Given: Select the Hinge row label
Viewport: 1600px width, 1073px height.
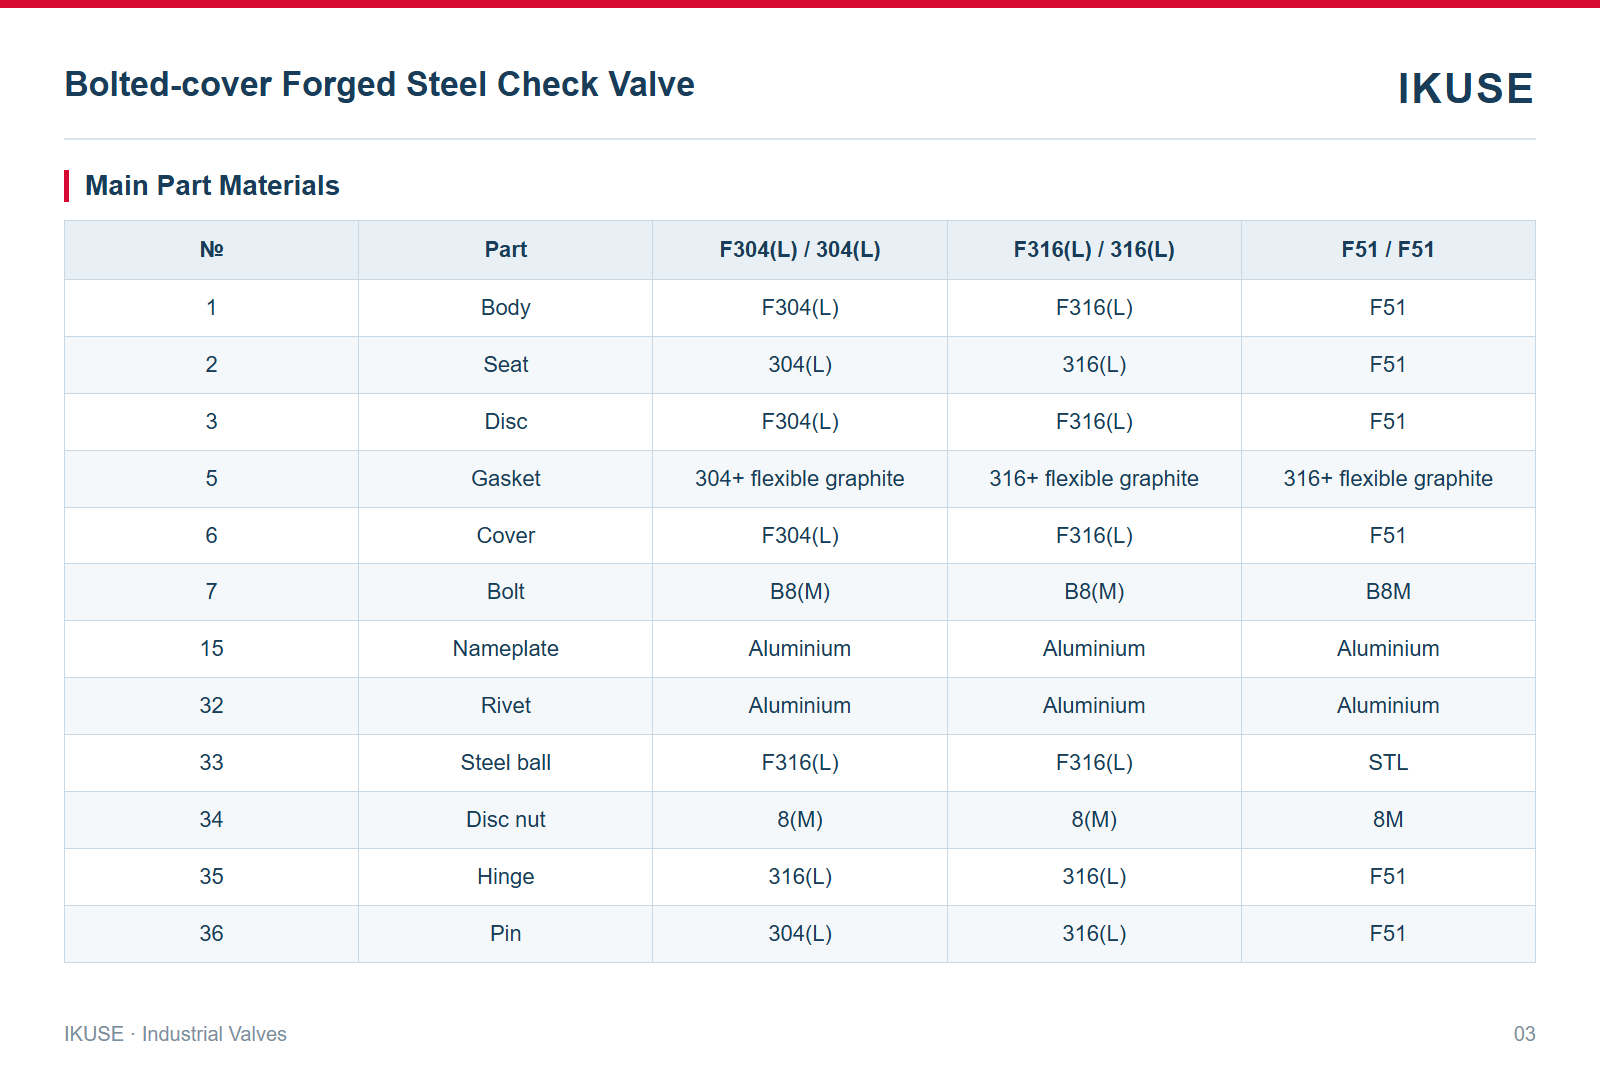Looking at the screenshot, I should 506,876.
